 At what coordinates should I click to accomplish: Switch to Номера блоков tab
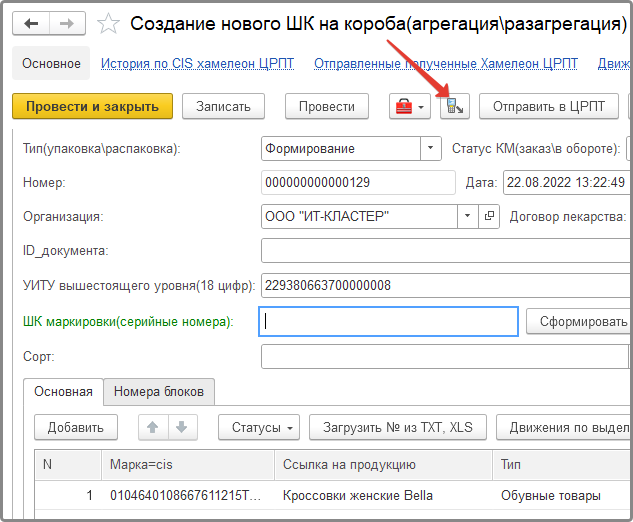(x=159, y=391)
